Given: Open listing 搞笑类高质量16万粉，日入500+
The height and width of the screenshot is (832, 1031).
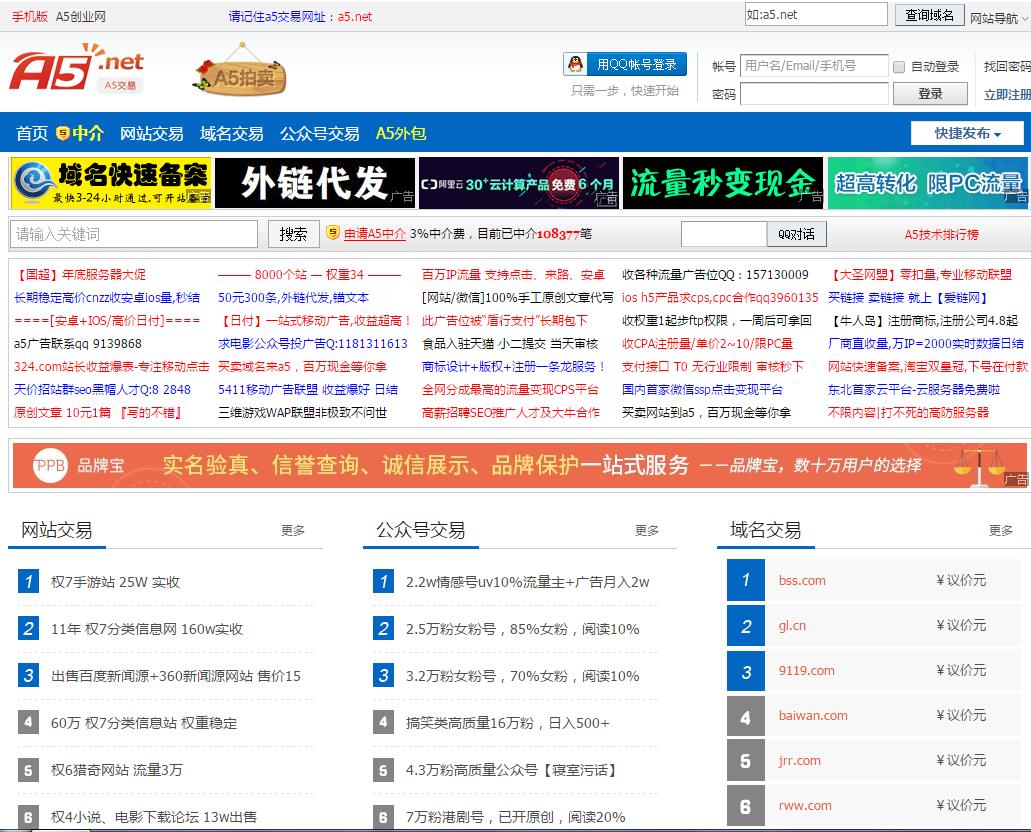Looking at the screenshot, I should tap(507, 723).
